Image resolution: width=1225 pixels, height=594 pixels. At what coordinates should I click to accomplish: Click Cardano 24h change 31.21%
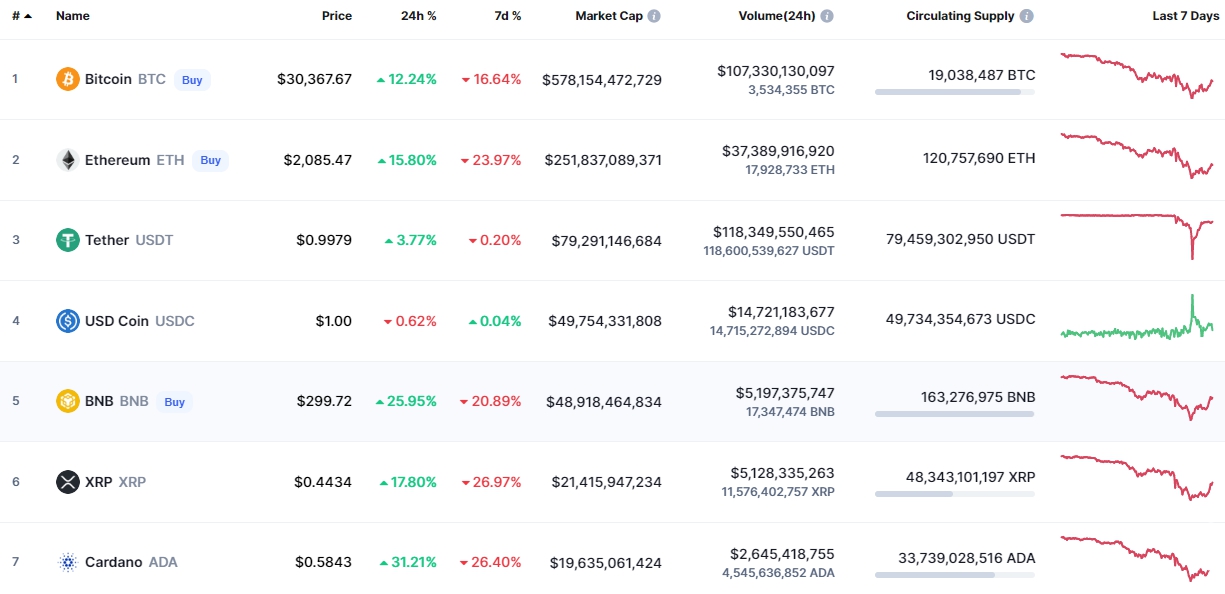click(x=408, y=562)
